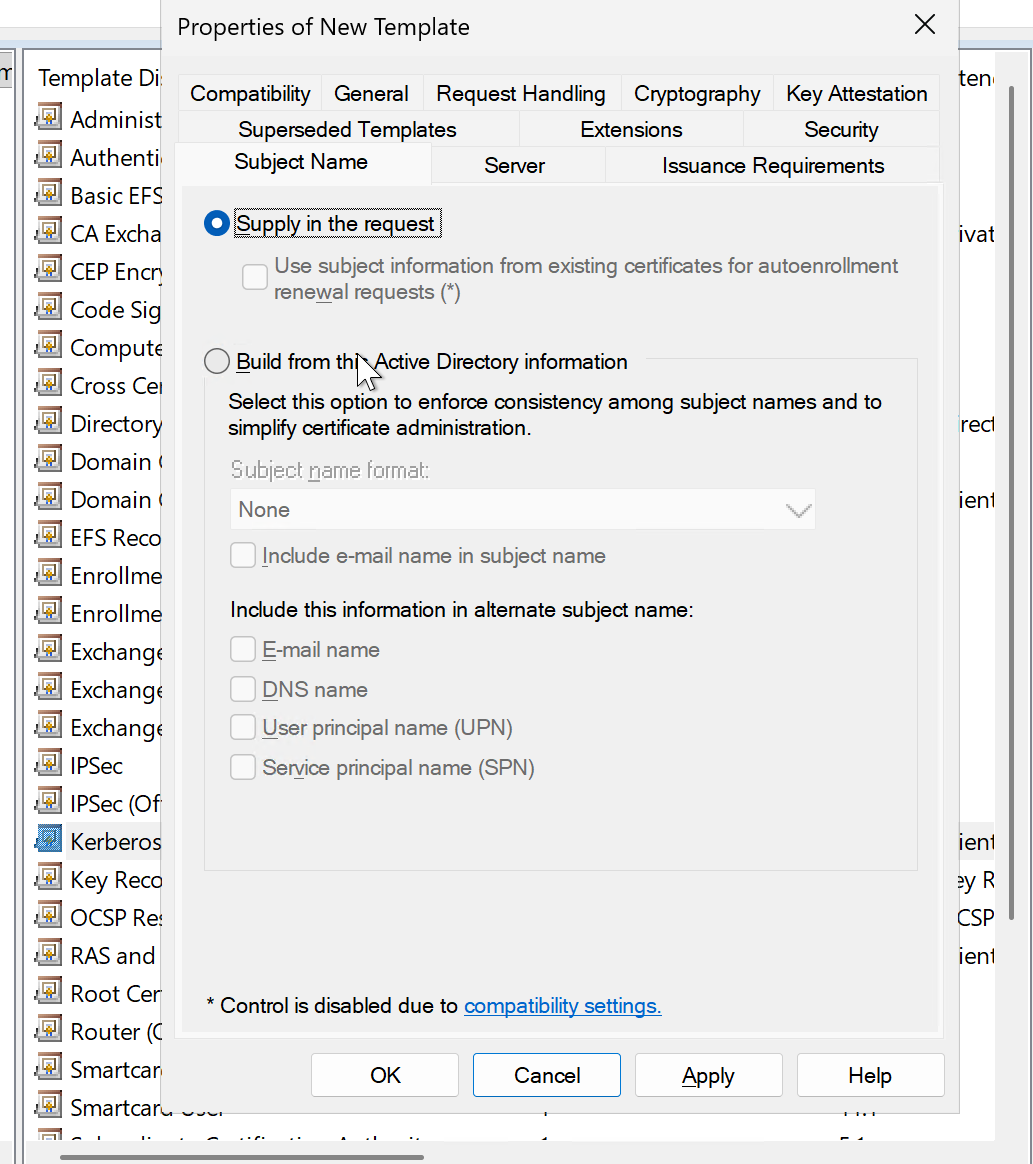Click the Root Certification template icon
Screen dimensions: 1033x1164
(48, 993)
